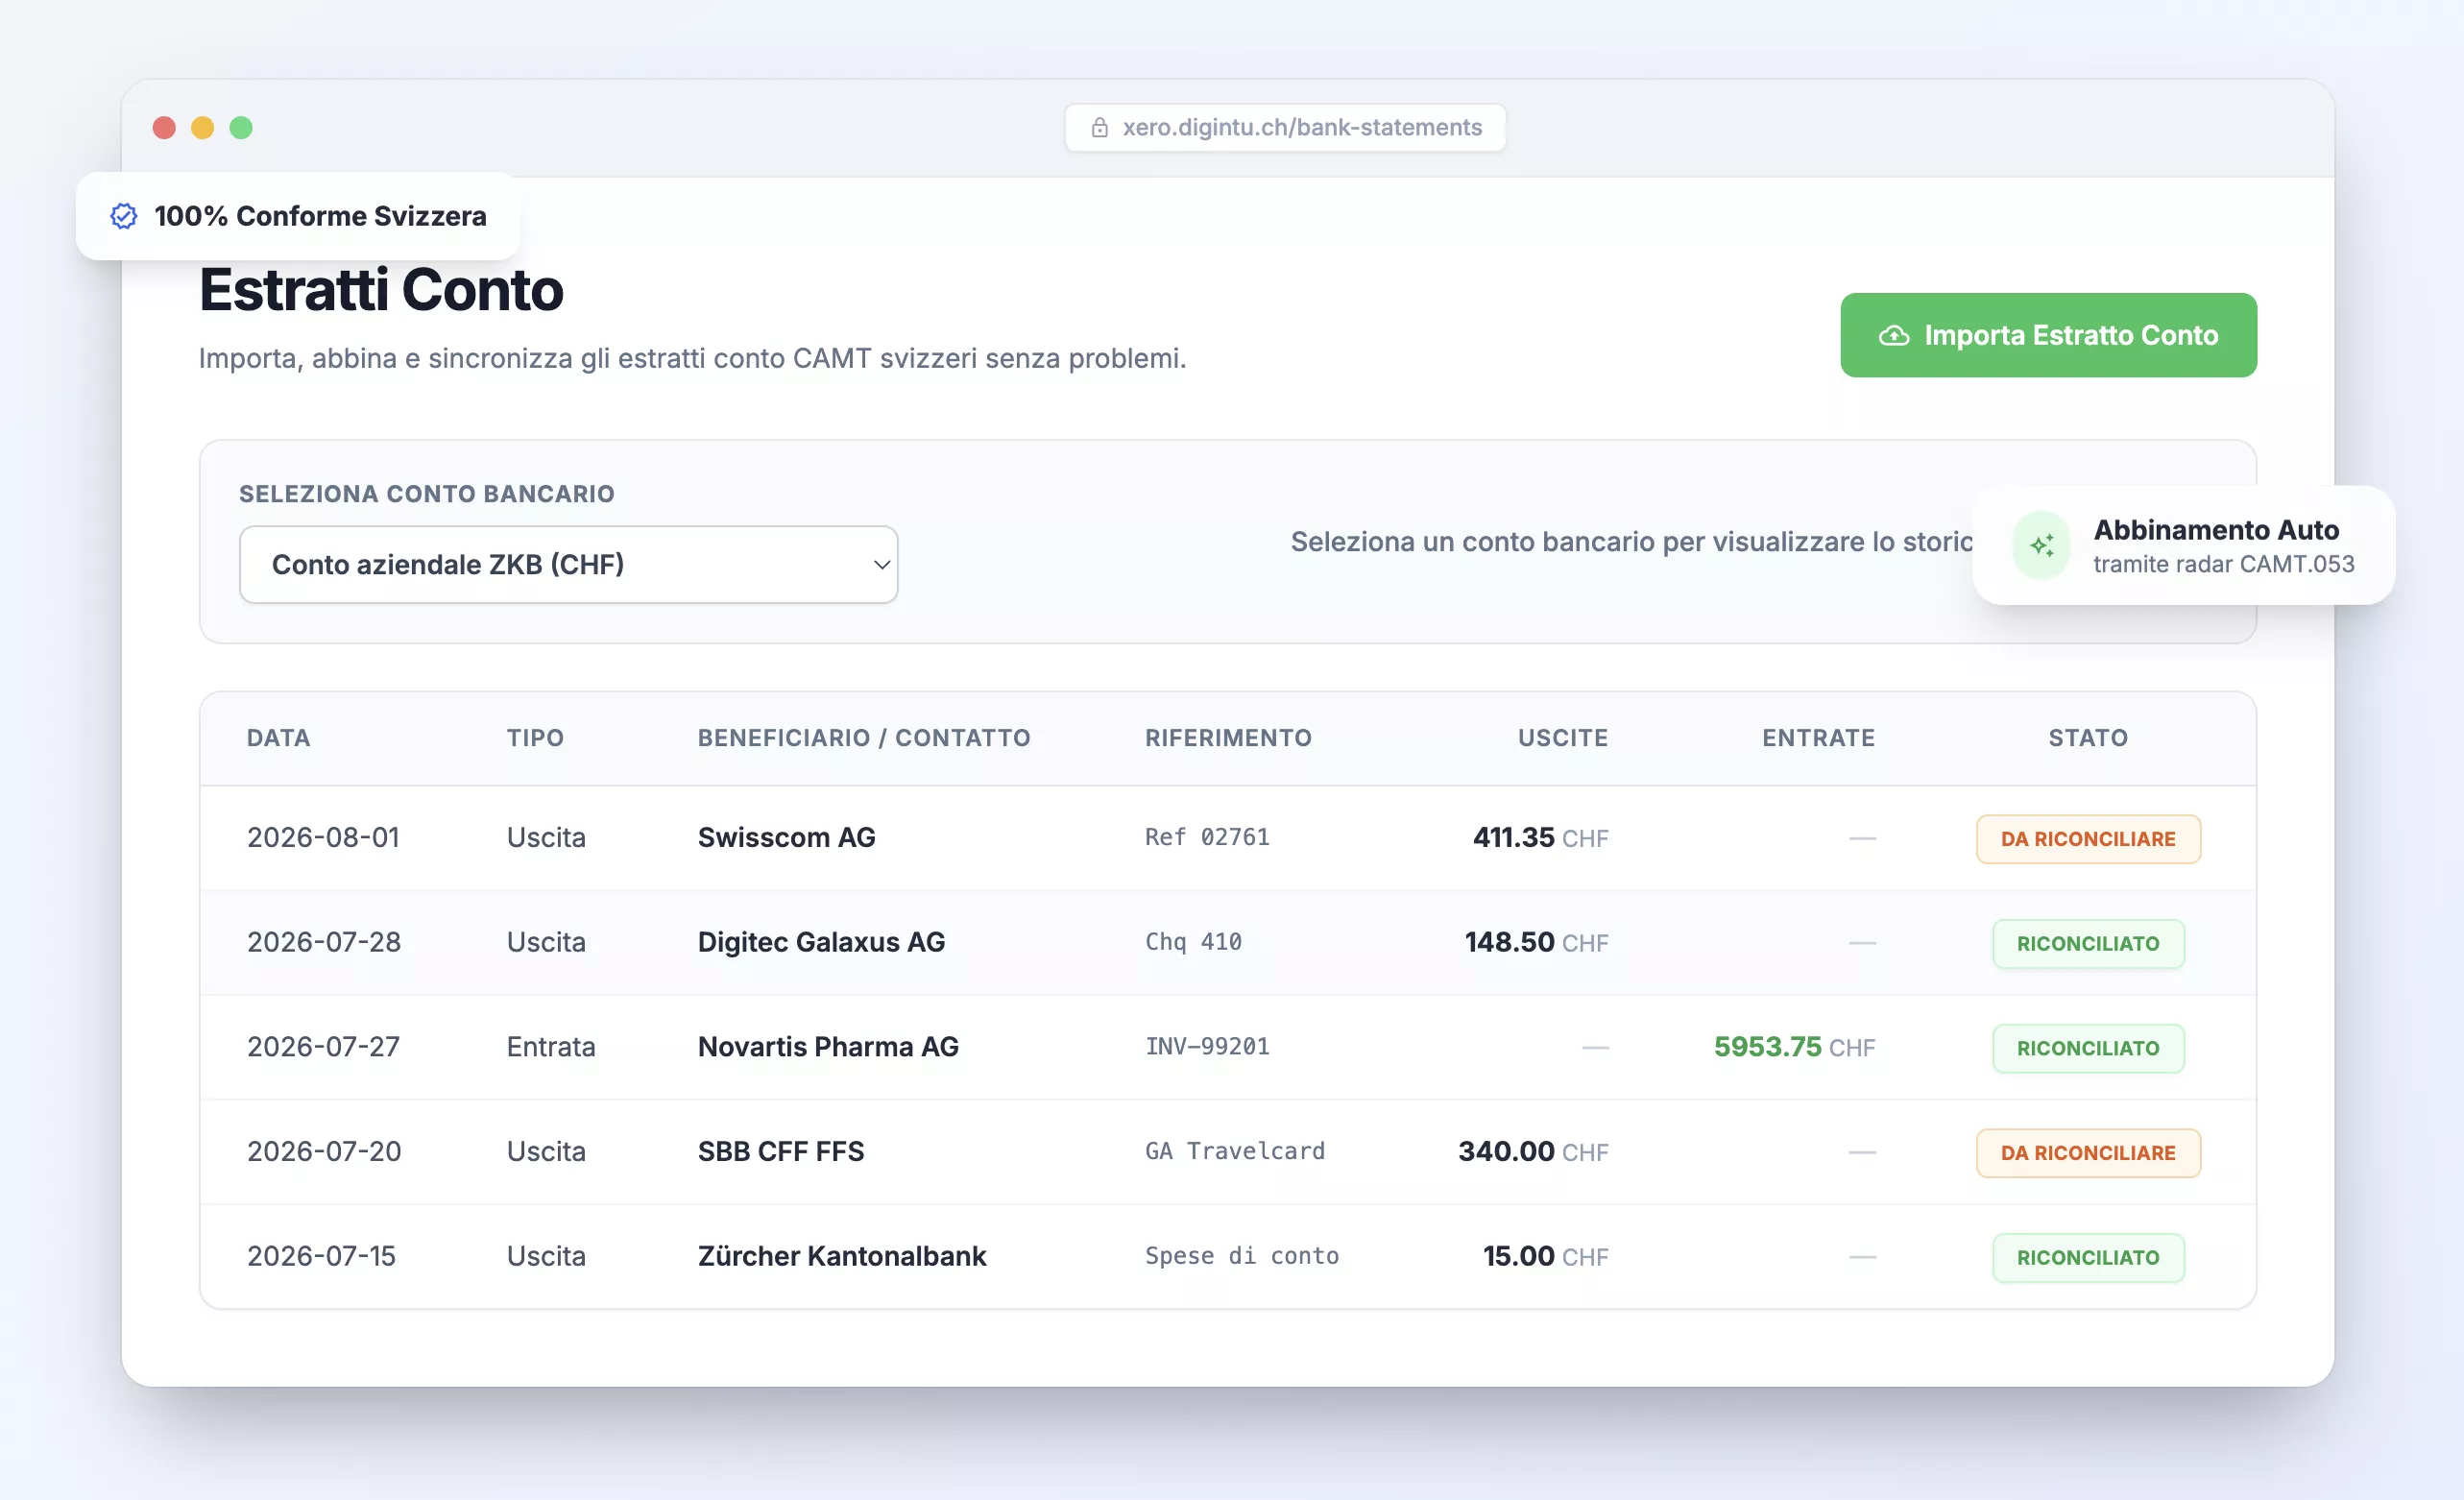Click the 5953.75 CHF incoming amount
This screenshot has height=1500, width=2464.
[x=1794, y=1047]
